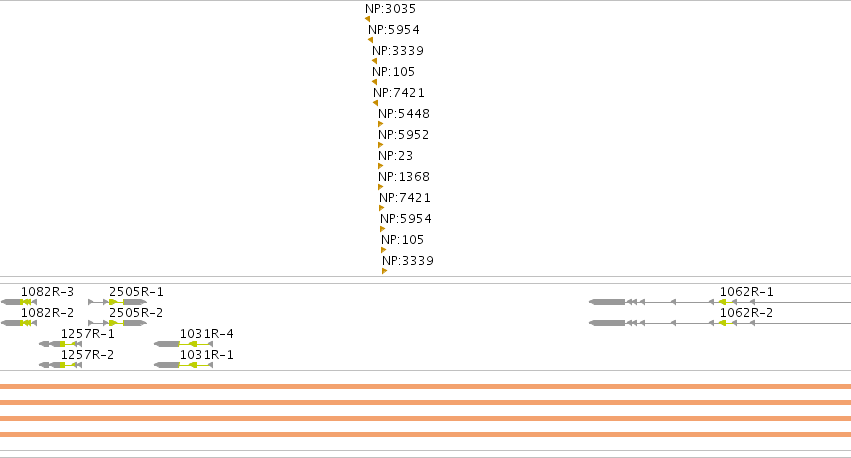Screen dimensions: 851x458
Task: Click the gene model glyph under 1257R-2
Action: [61, 365]
